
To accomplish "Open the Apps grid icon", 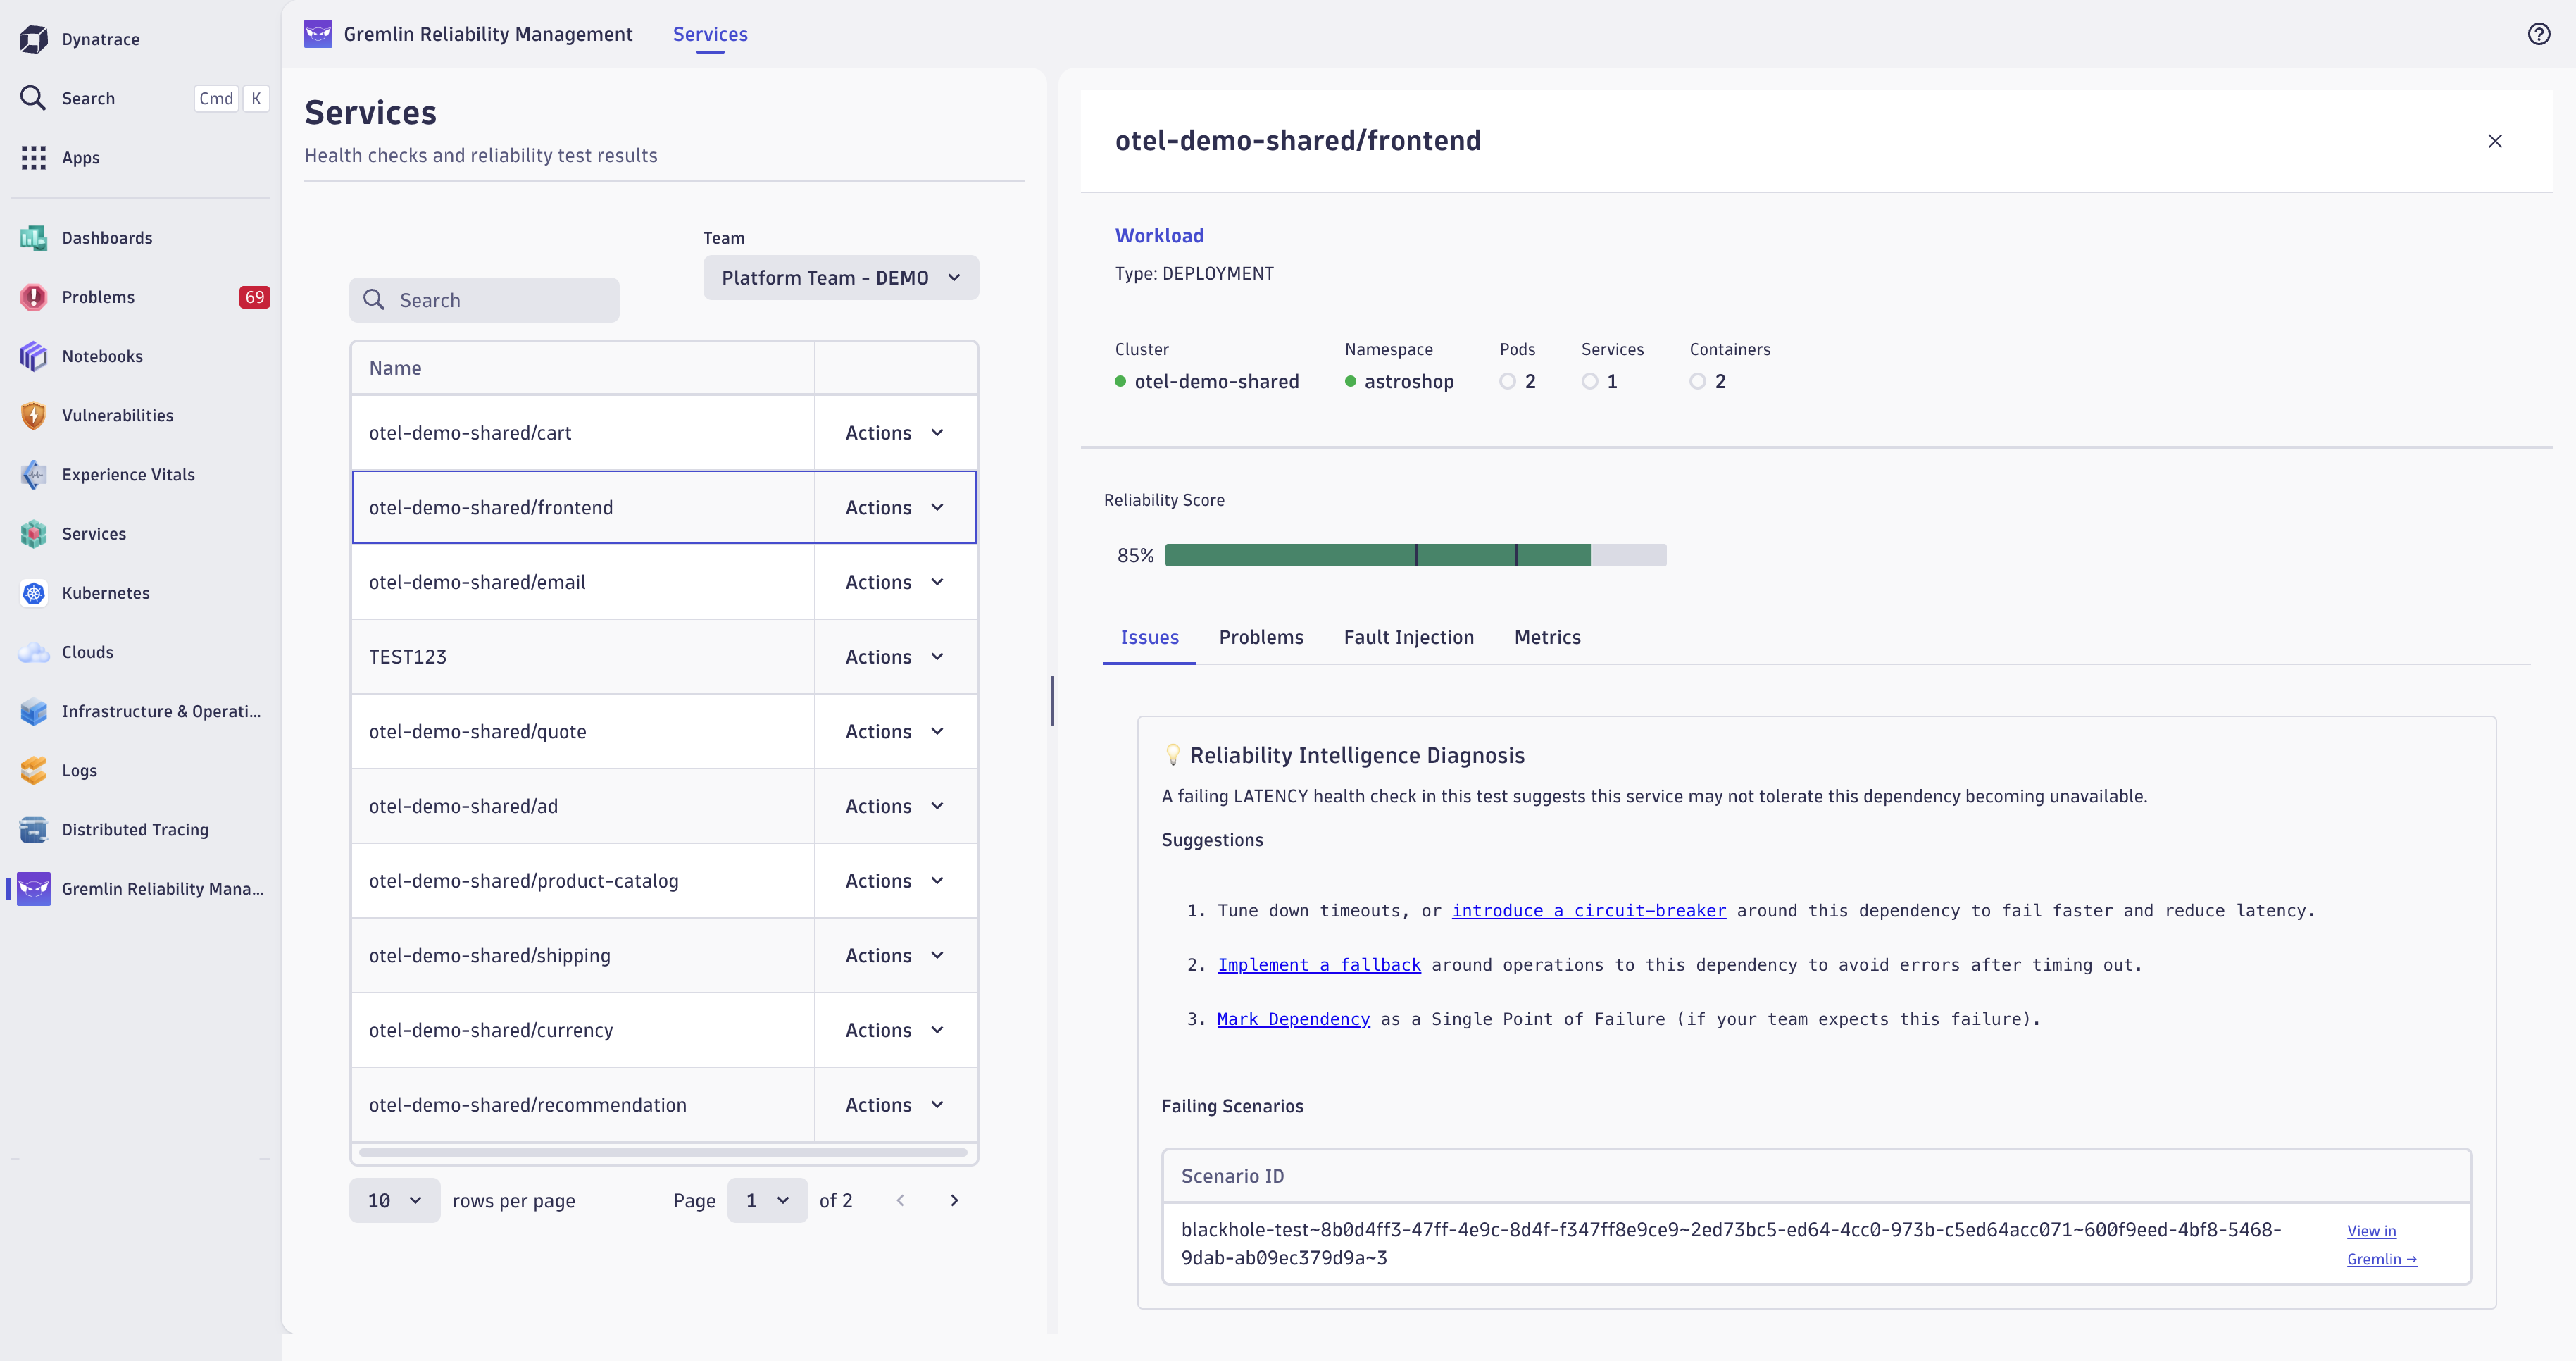I will [33, 157].
